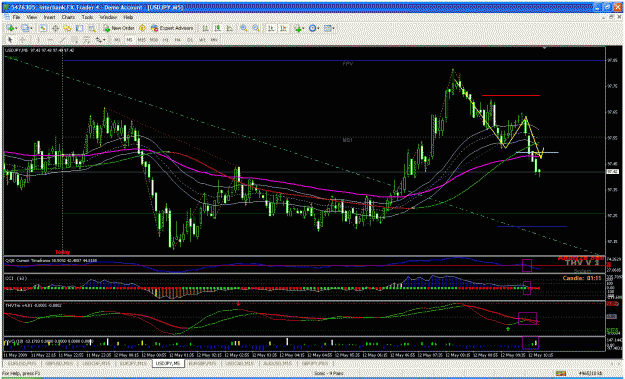Select the H4 timeframe
Screen dimensions: 625x379
(x=178, y=40)
